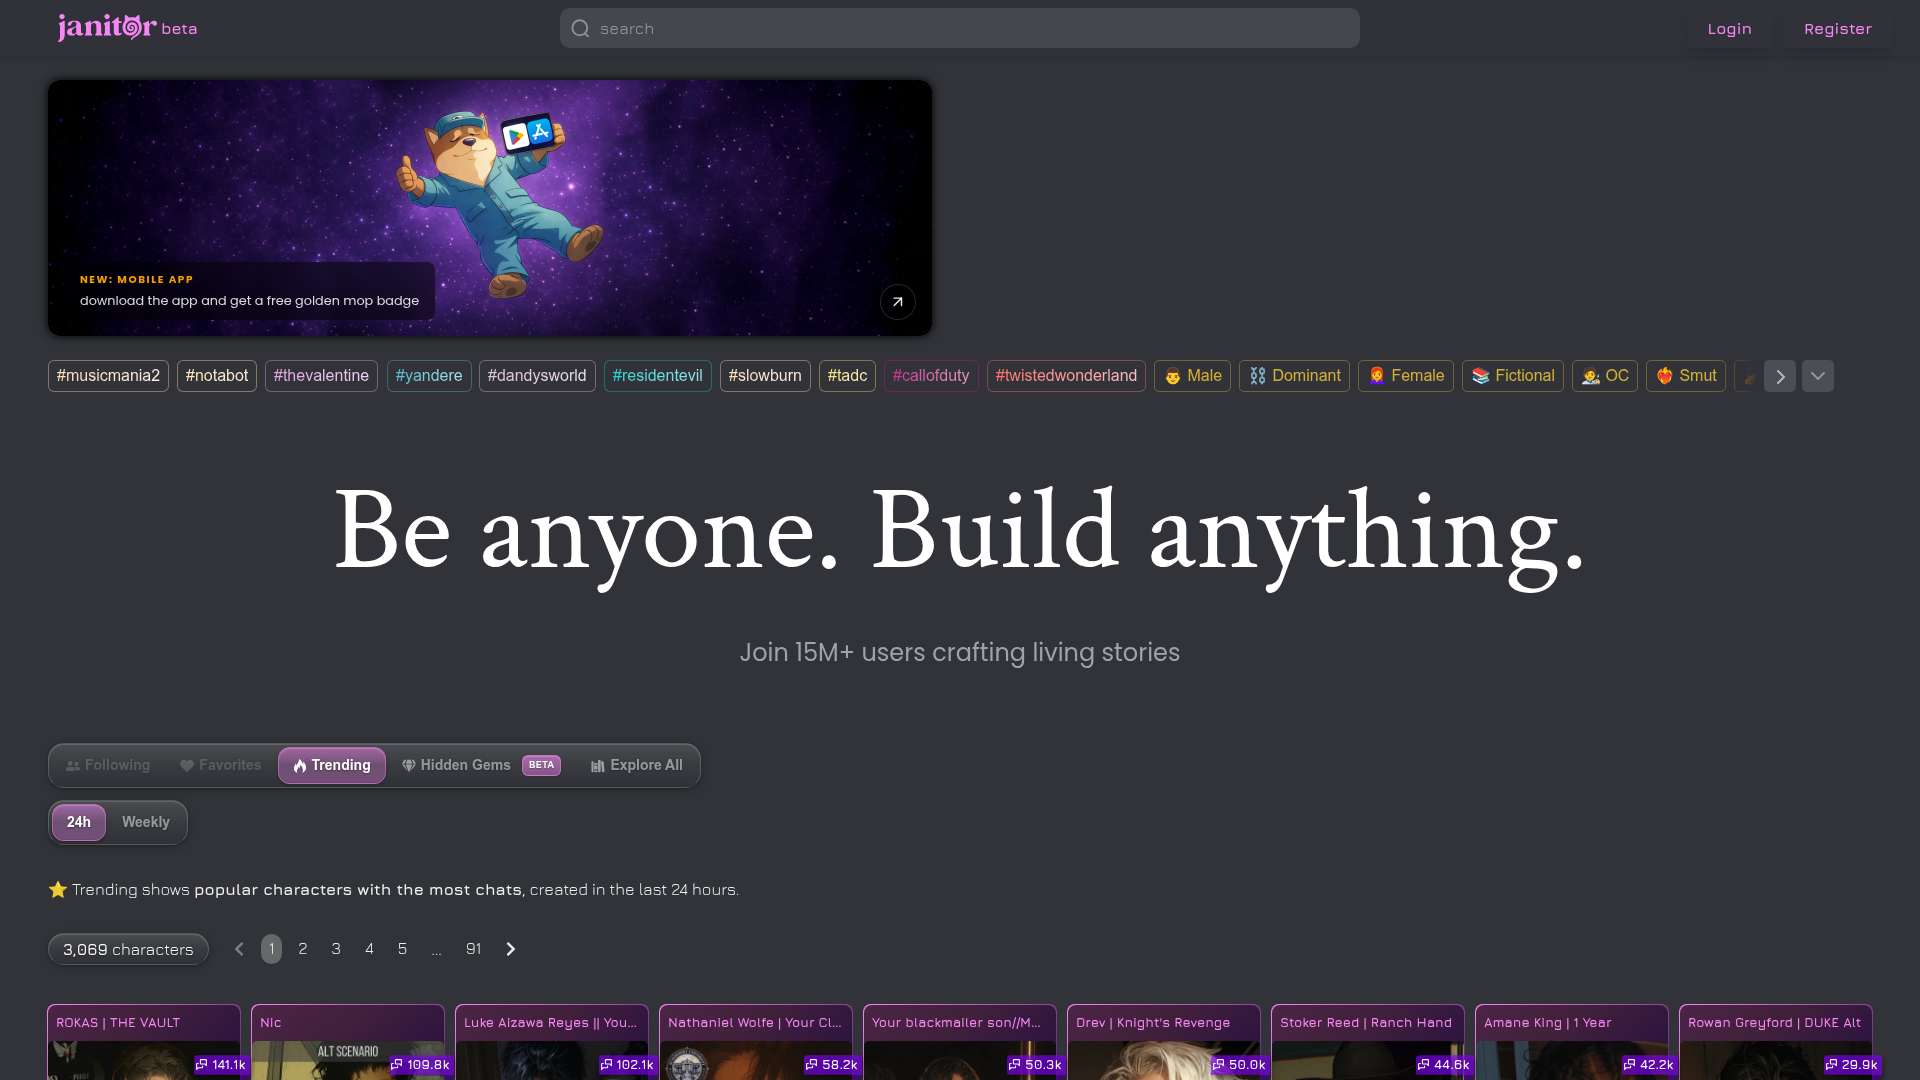Click the search magnifier icon
Screen dimensions: 1920x1080
pos(580,29)
